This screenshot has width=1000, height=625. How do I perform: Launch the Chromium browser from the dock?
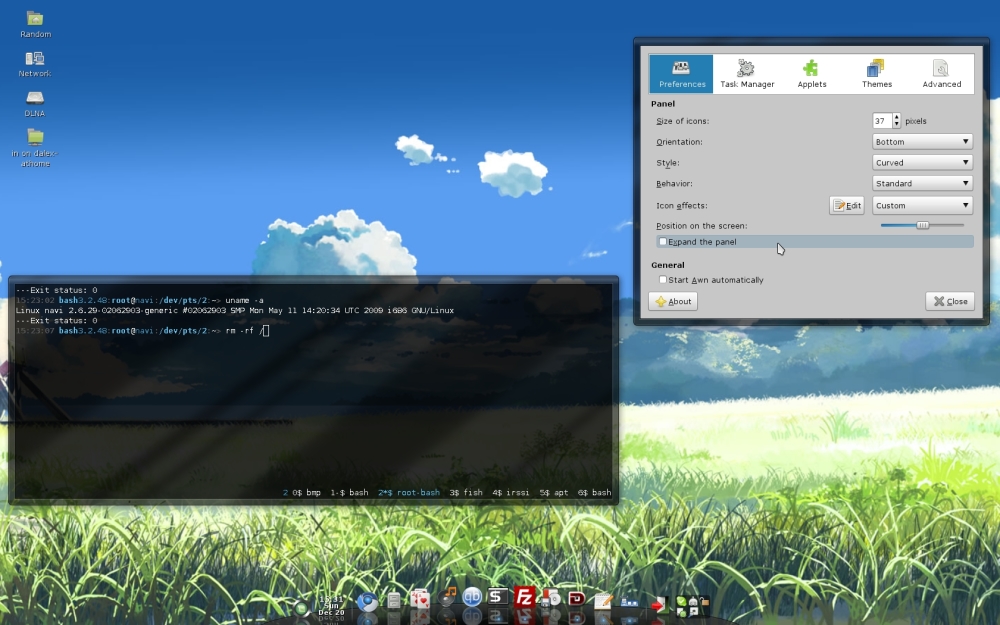(367, 602)
